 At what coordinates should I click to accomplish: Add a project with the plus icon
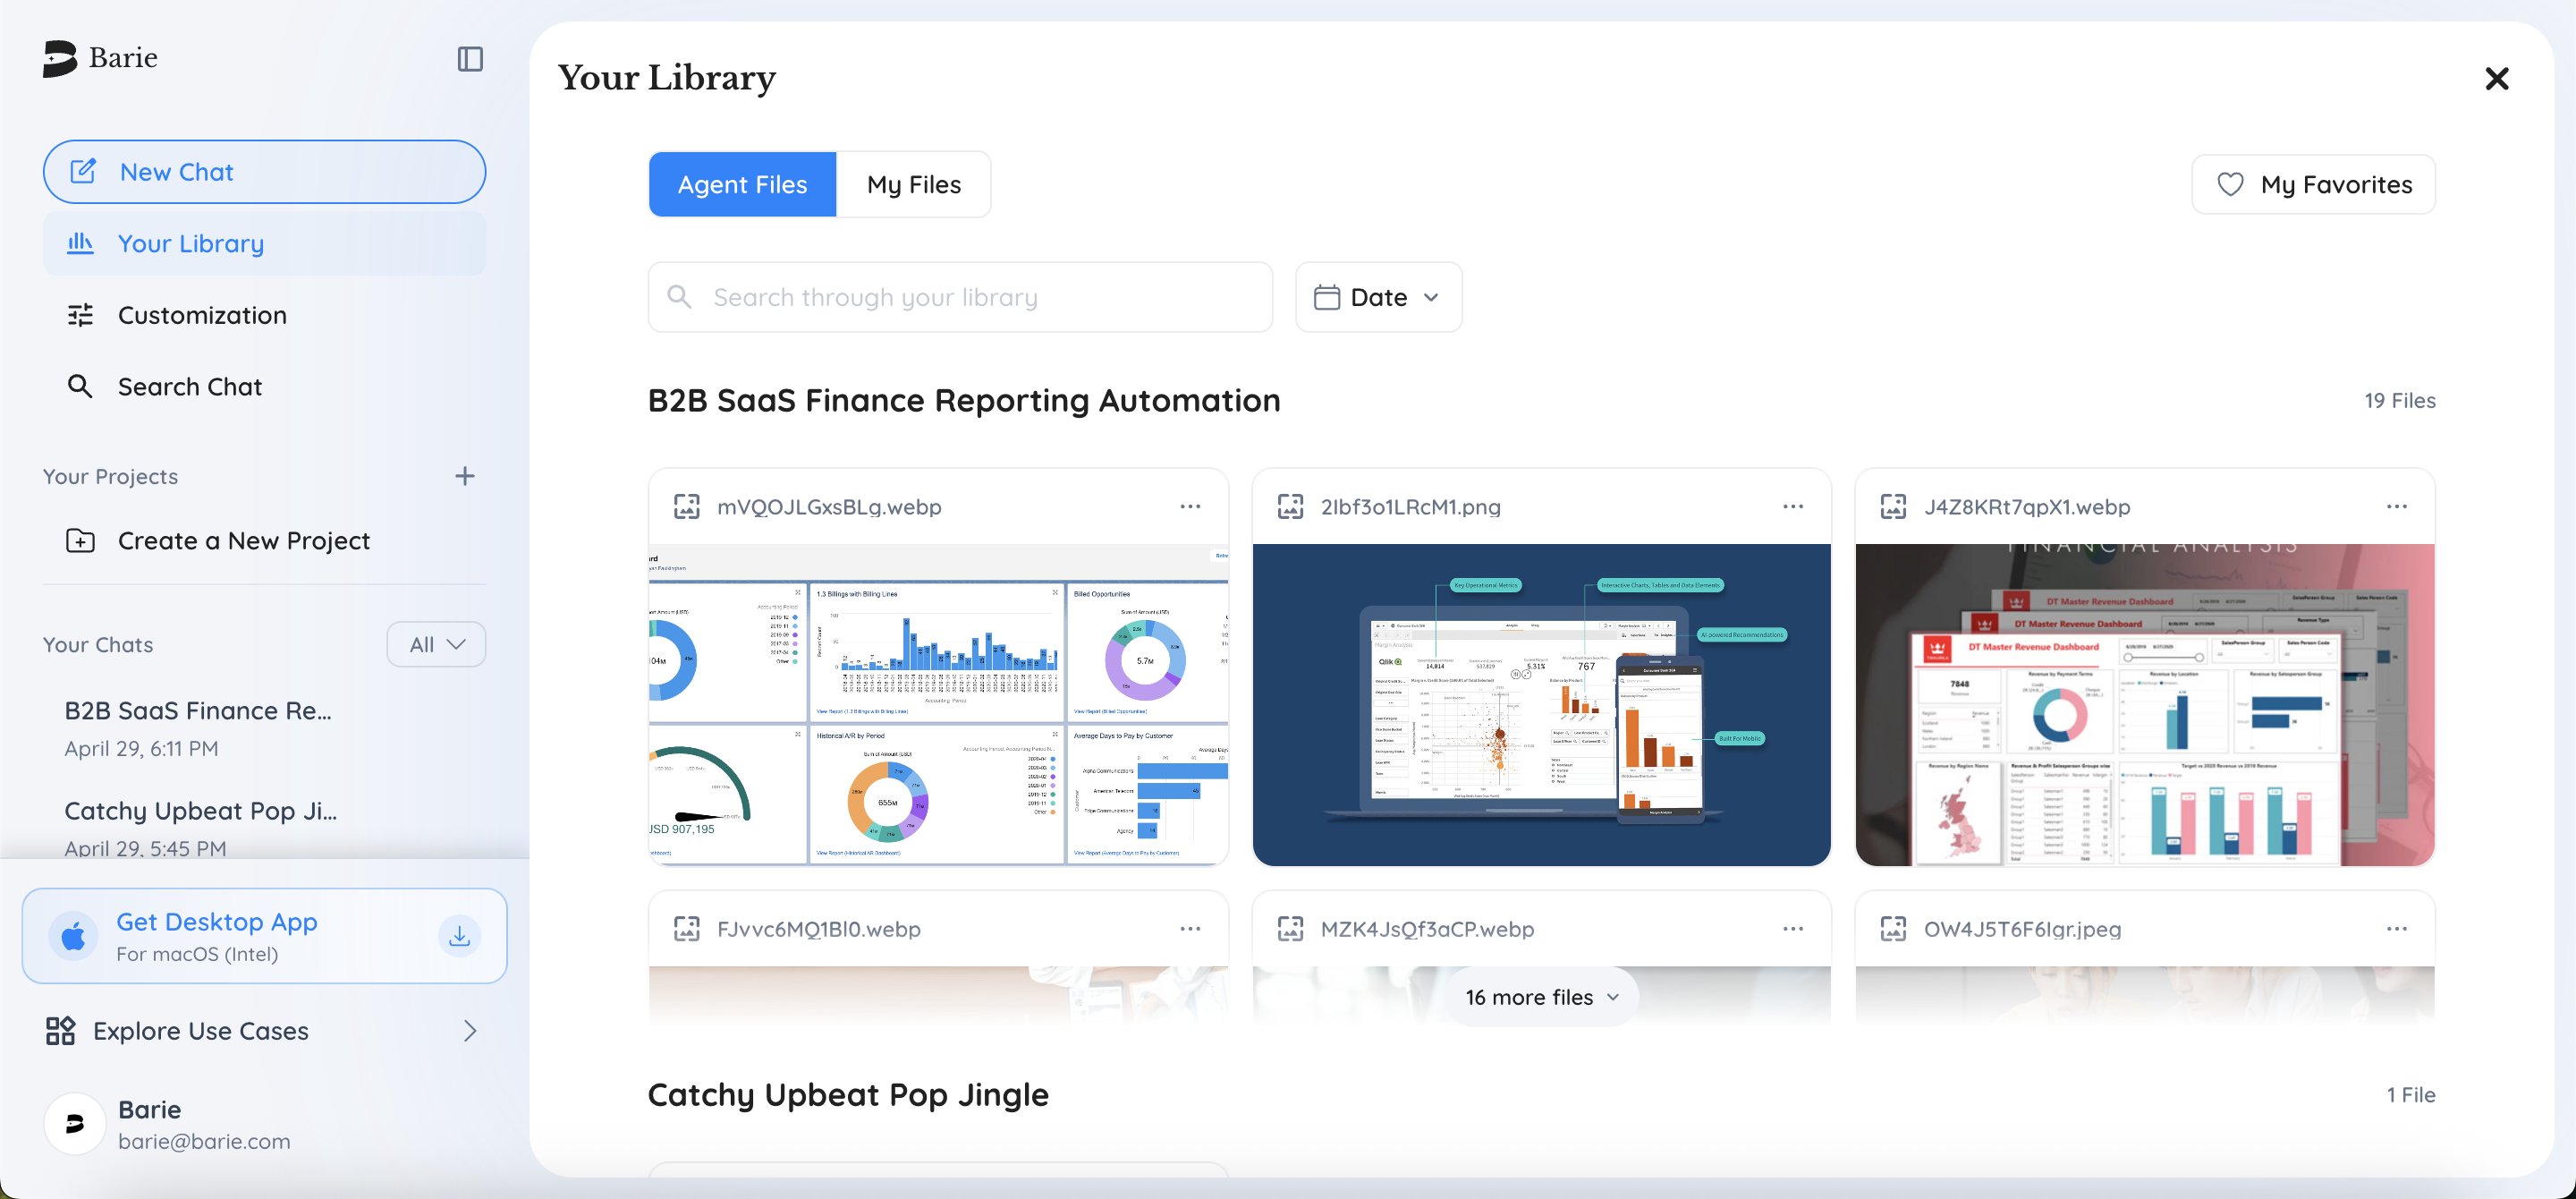pos(465,476)
